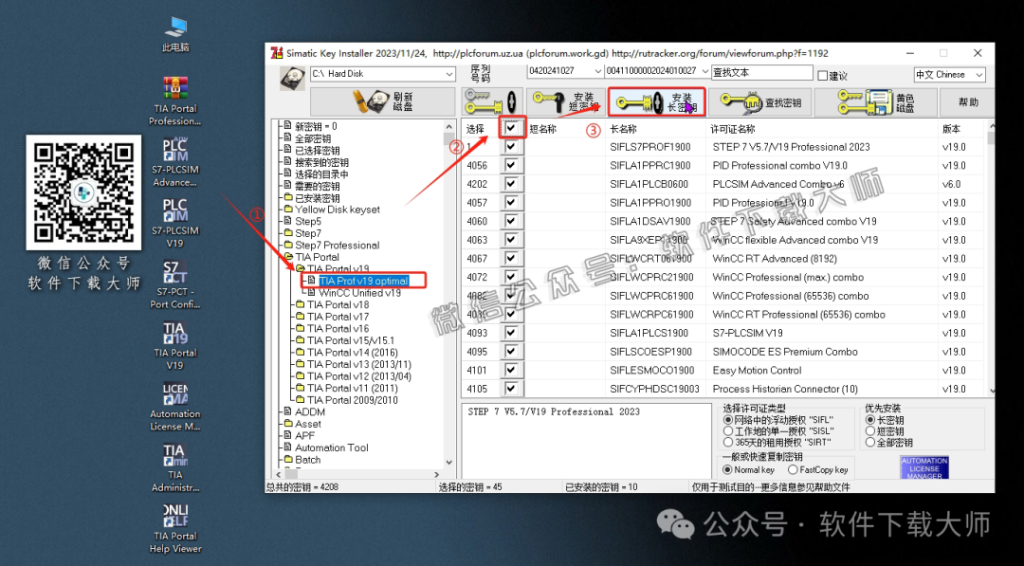
Task: Click 安装短密钥 install short key button
Action: click(x=566, y=102)
